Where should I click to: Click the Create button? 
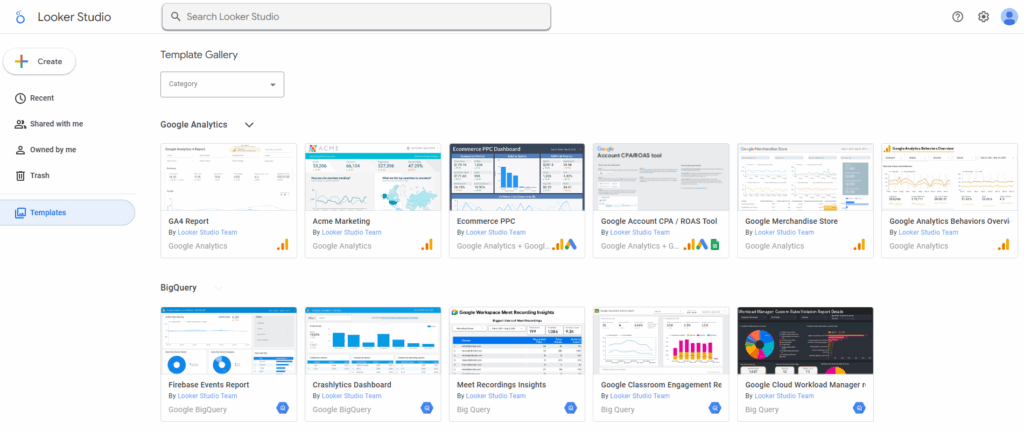(40, 61)
